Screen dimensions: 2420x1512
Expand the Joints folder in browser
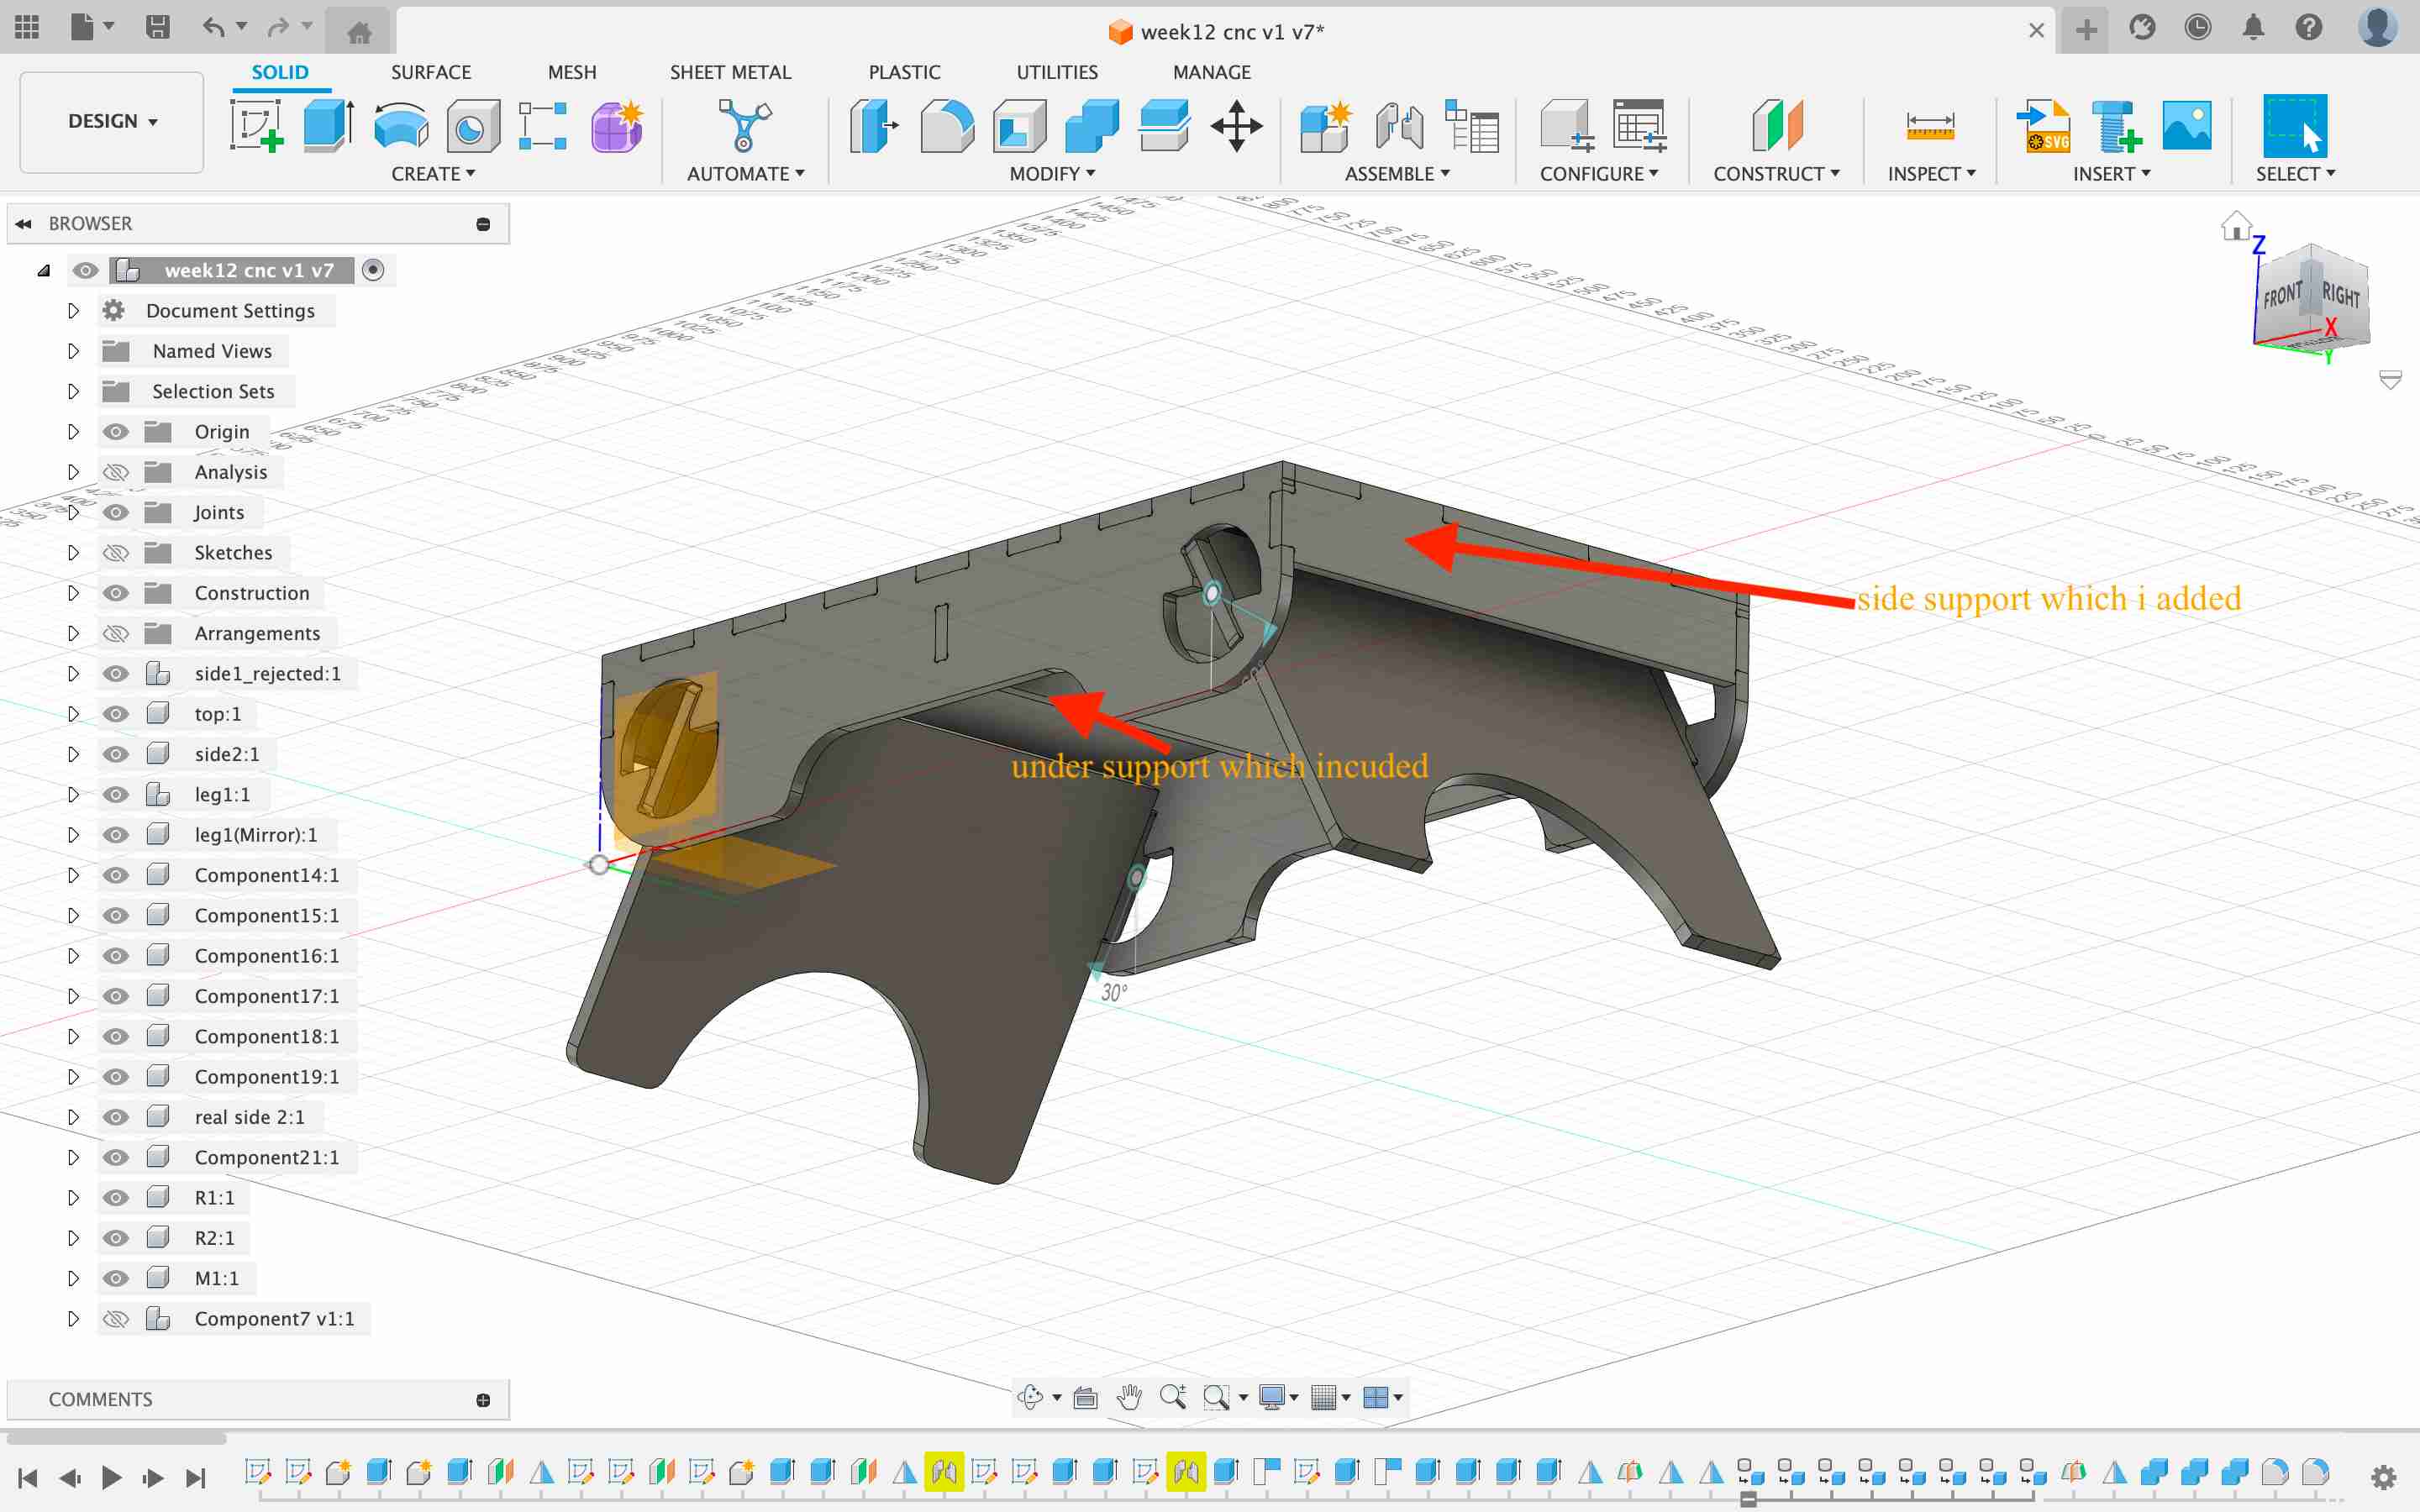71,511
